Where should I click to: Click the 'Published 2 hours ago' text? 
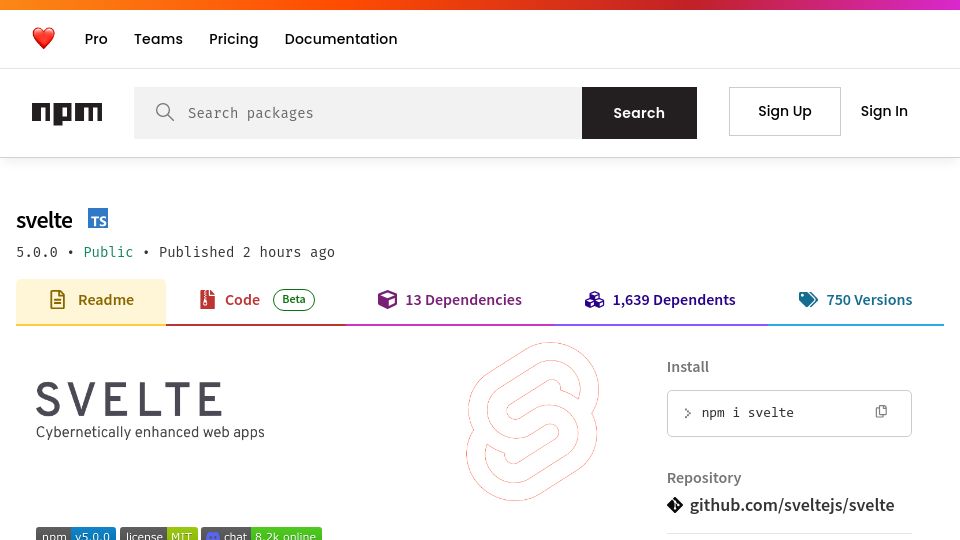click(x=247, y=252)
